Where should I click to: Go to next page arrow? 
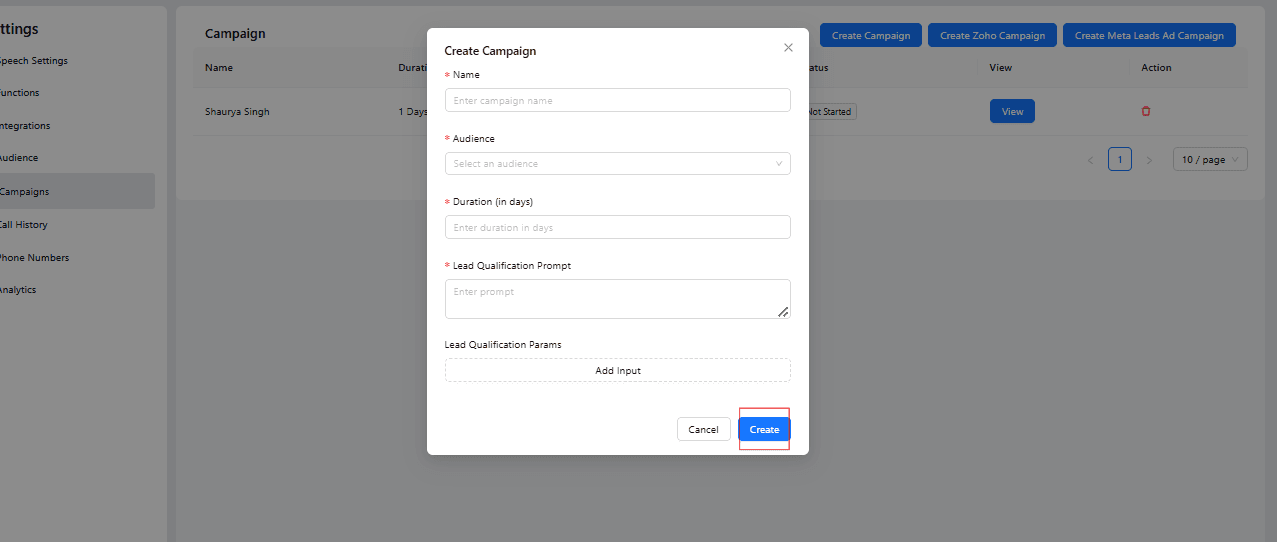coord(1149,160)
